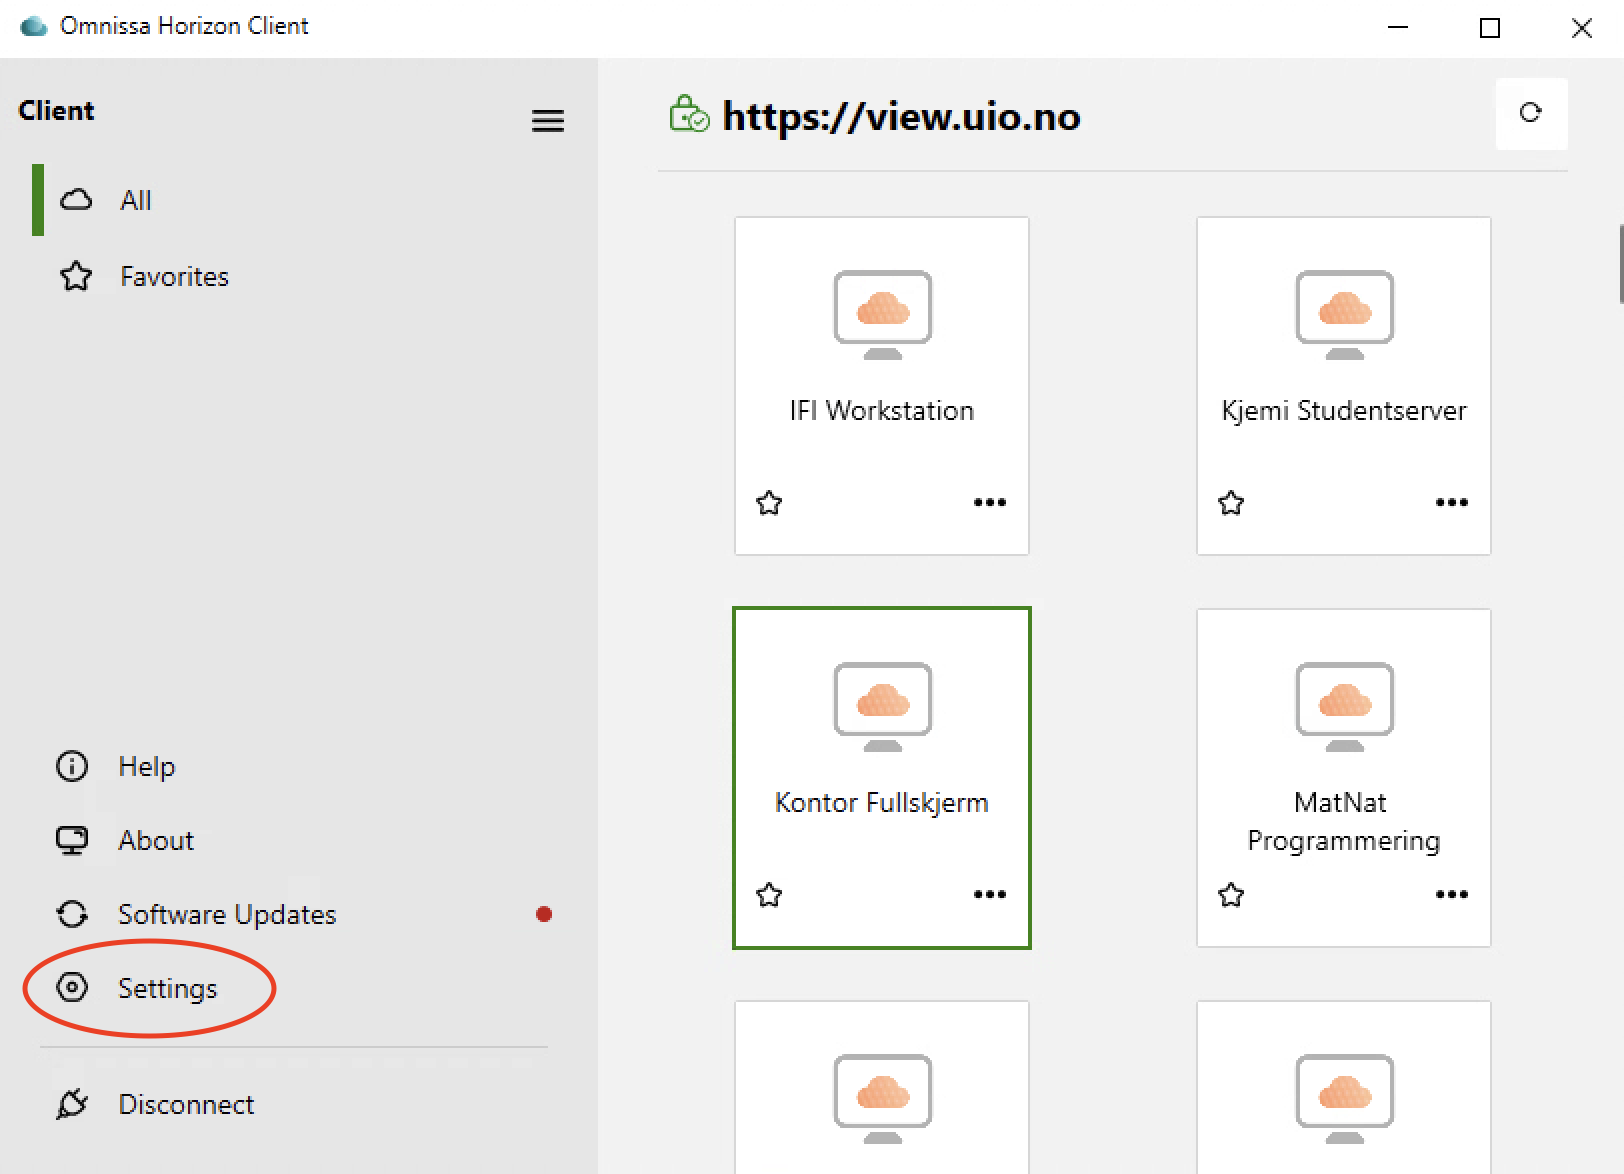The image size is (1624, 1174).
Task: Click the Software Updates refresh icon
Action: pos(72,914)
